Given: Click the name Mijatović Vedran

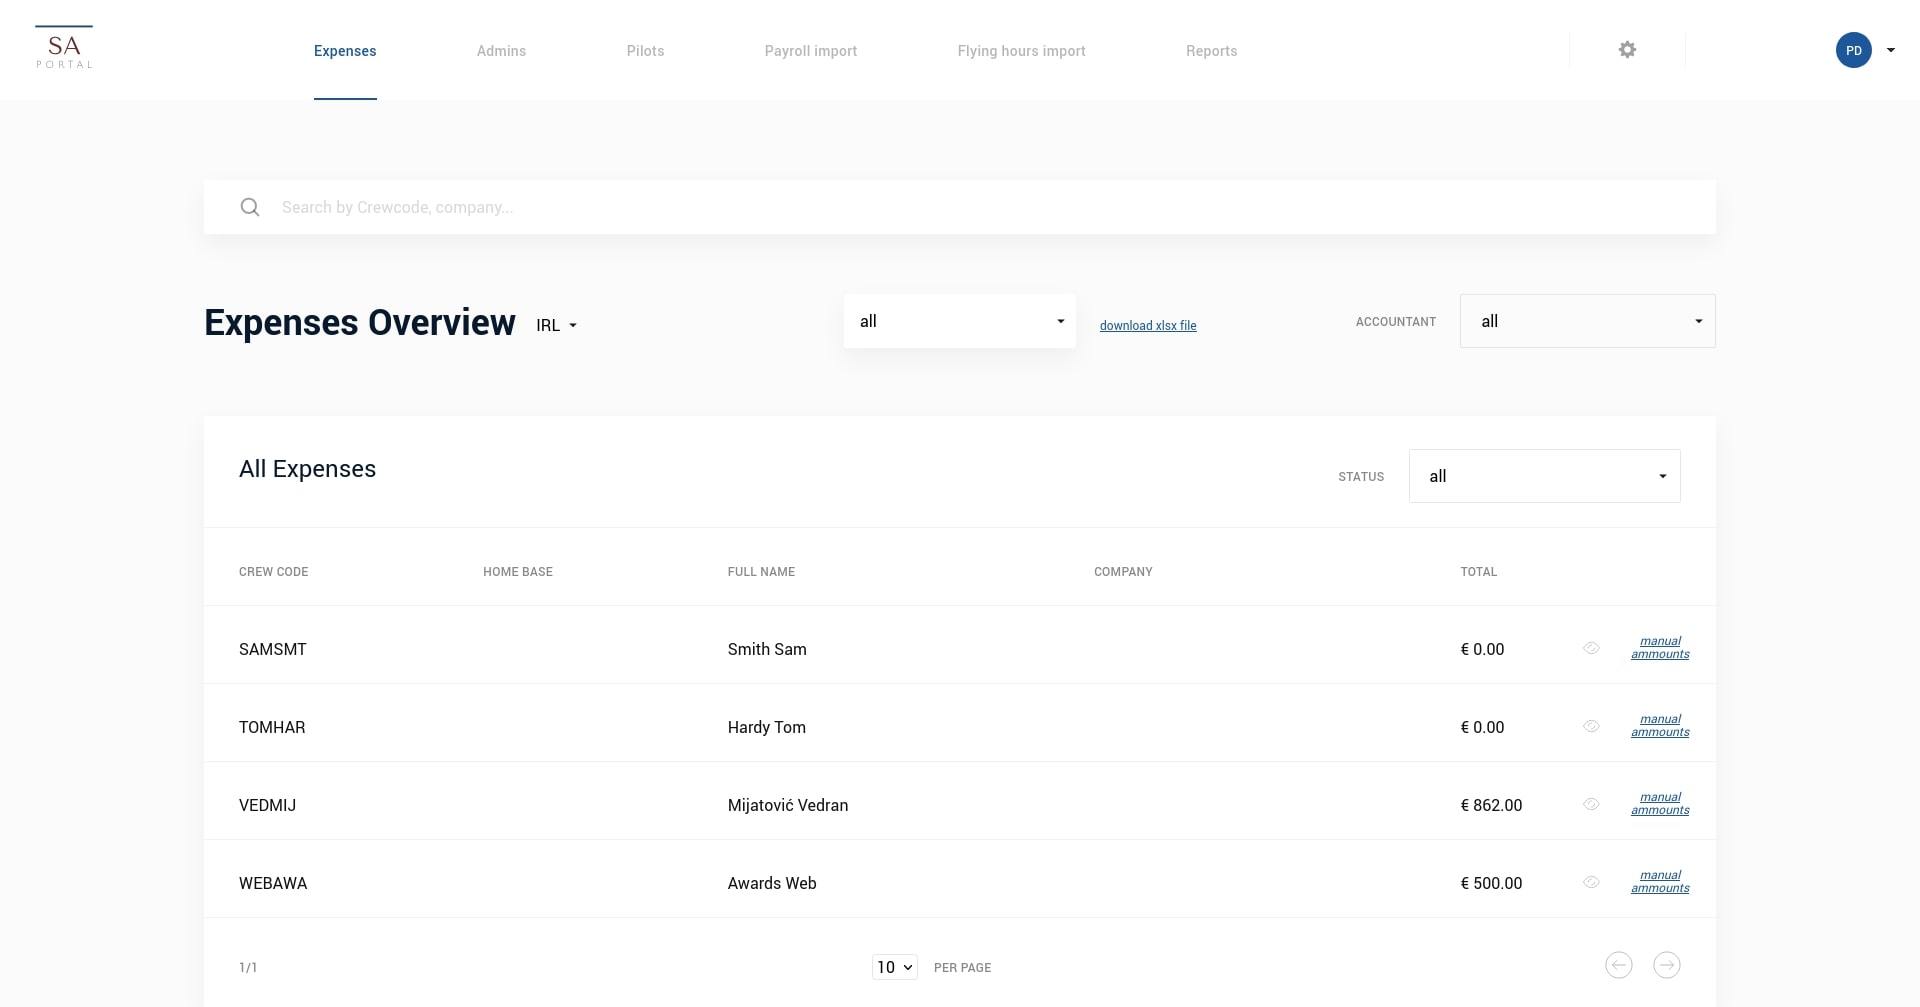Looking at the screenshot, I should coord(788,805).
